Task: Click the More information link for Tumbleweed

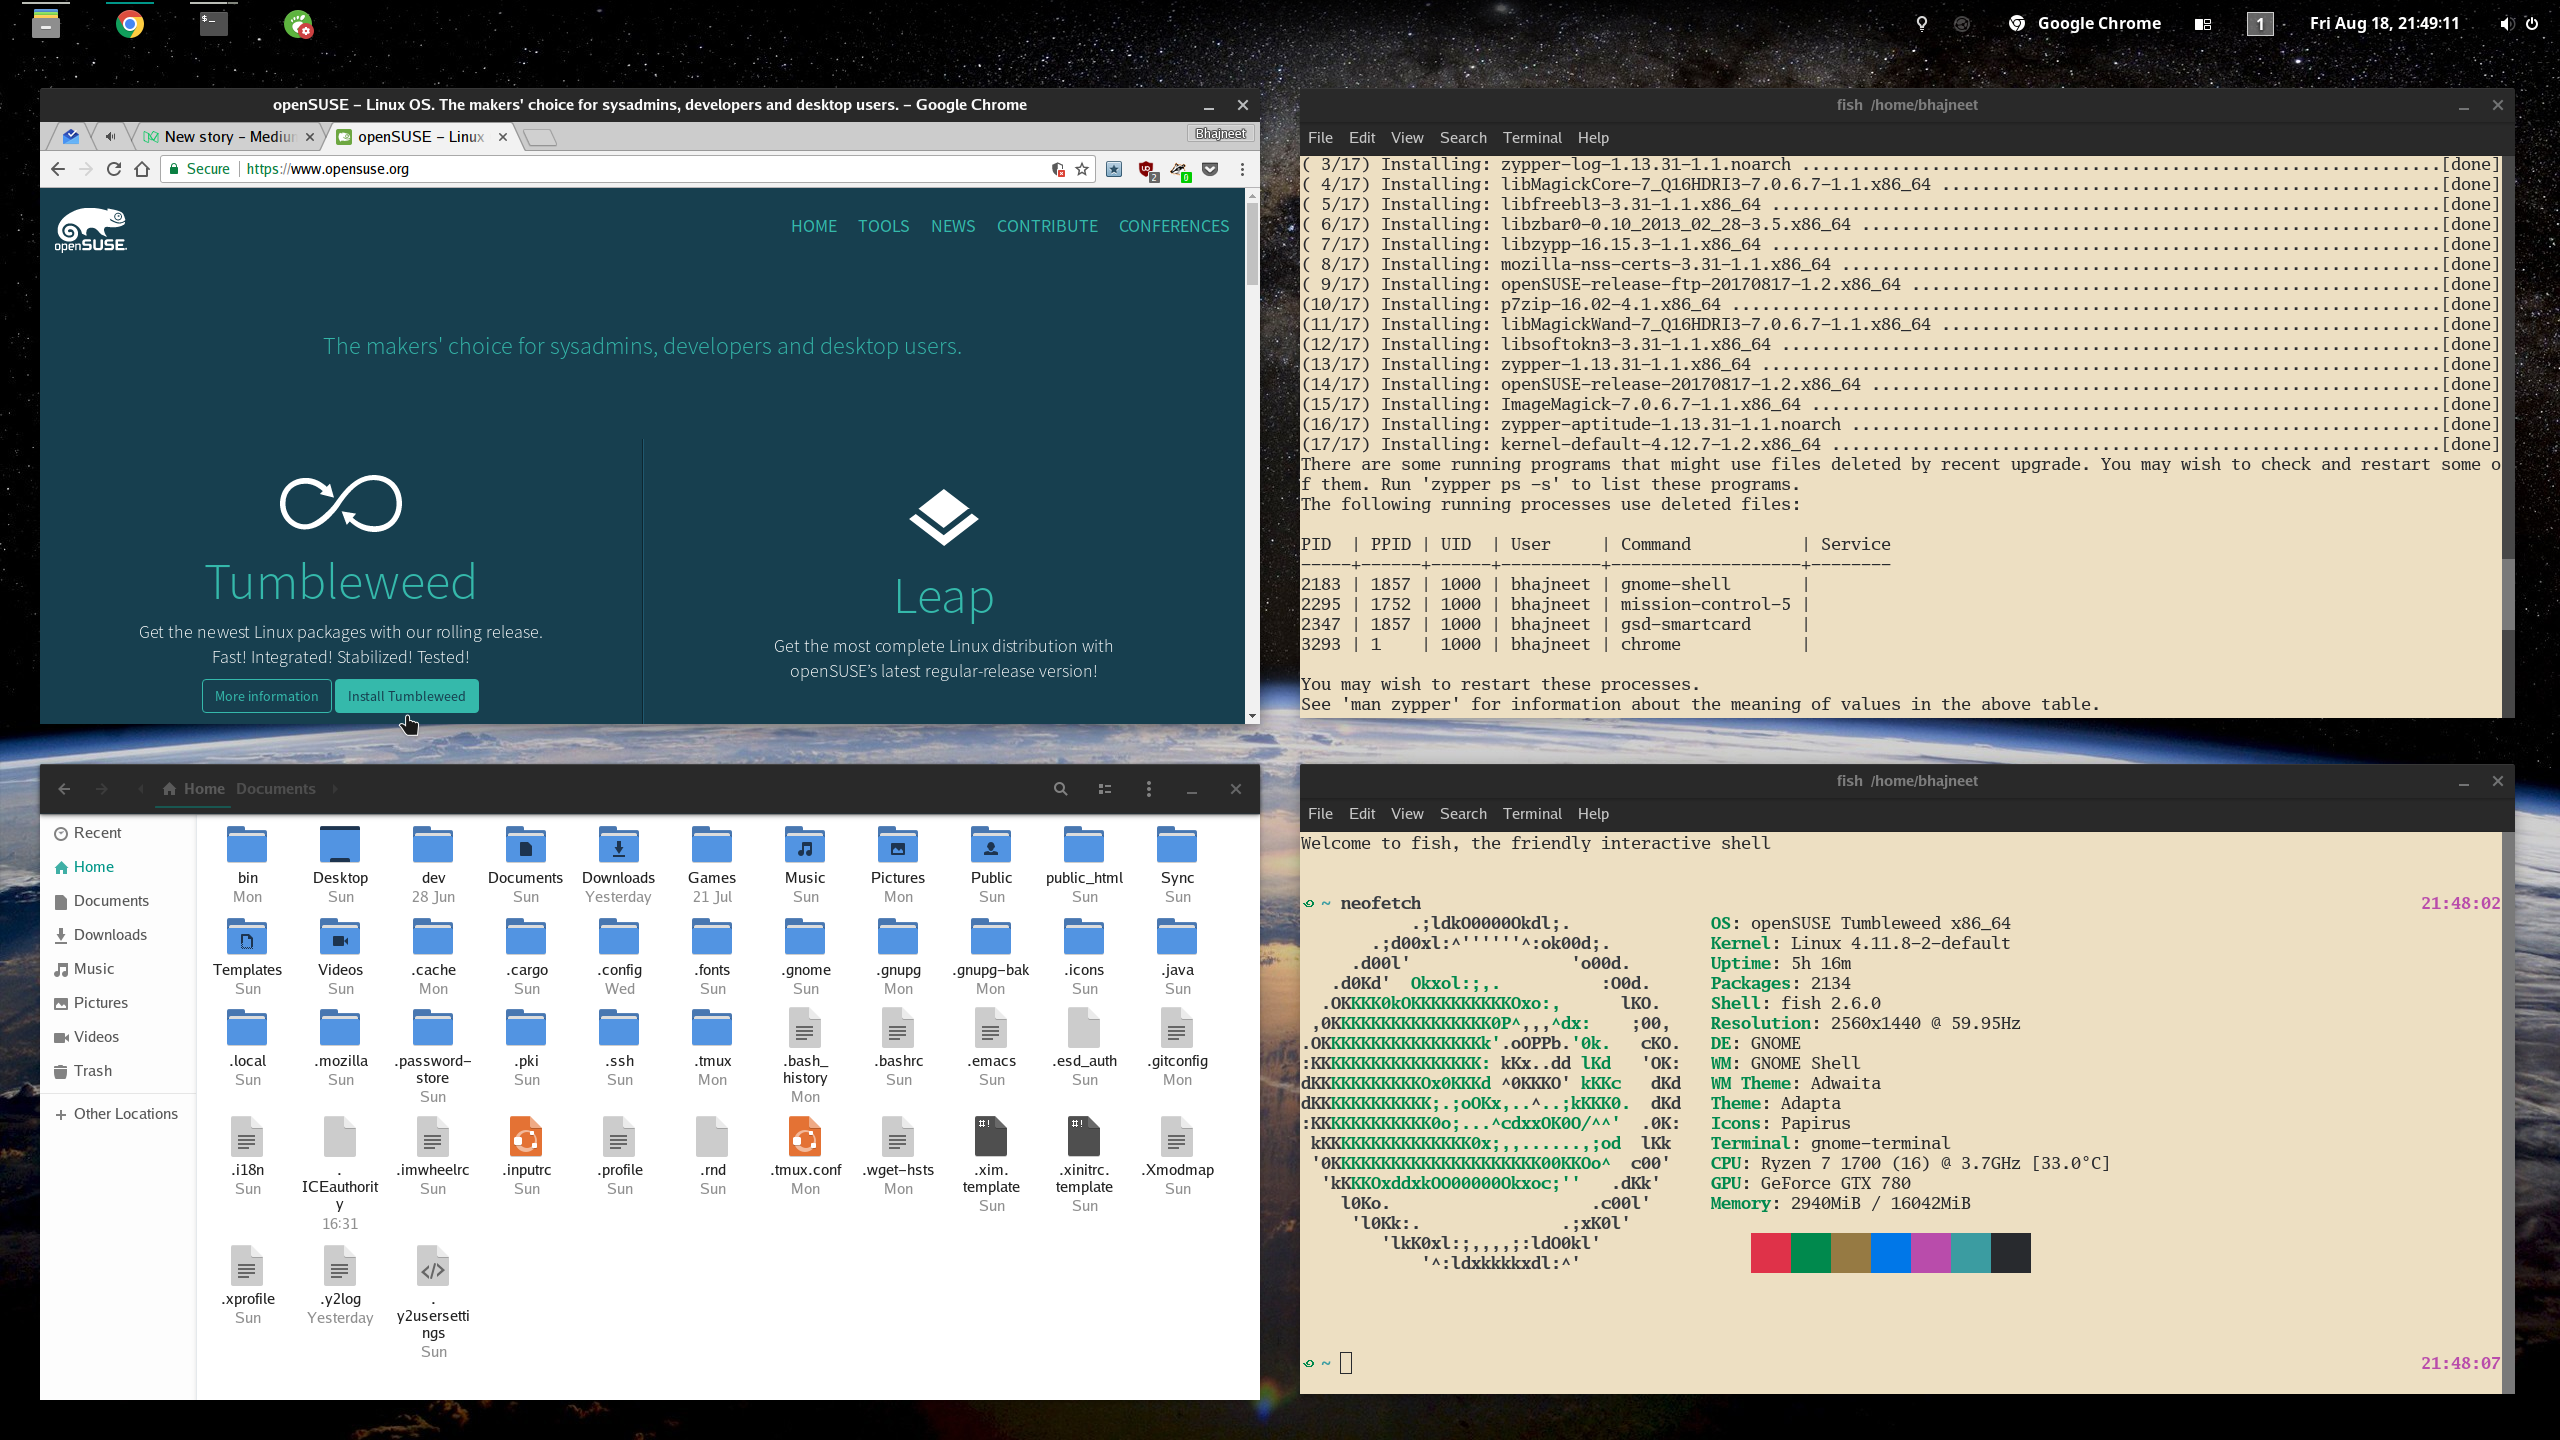Action: (267, 695)
